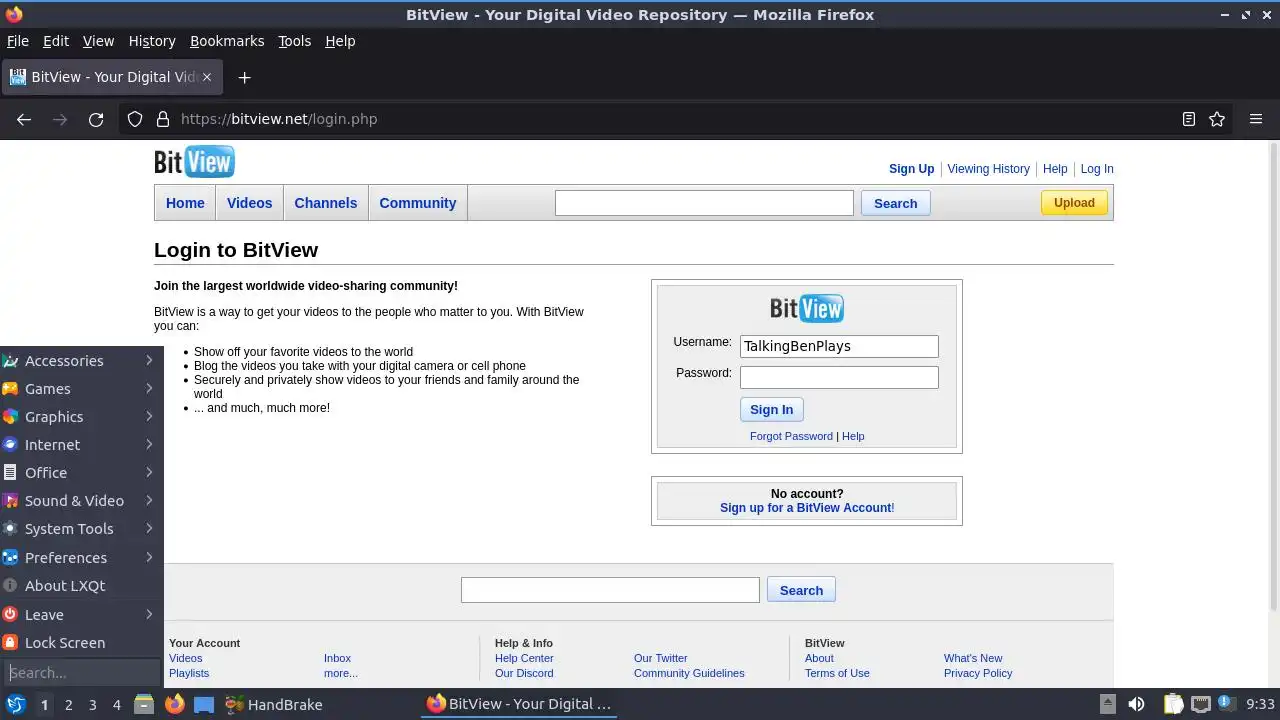Click the top Search button
The width and height of the screenshot is (1280, 720).
[x=895, y=203]
